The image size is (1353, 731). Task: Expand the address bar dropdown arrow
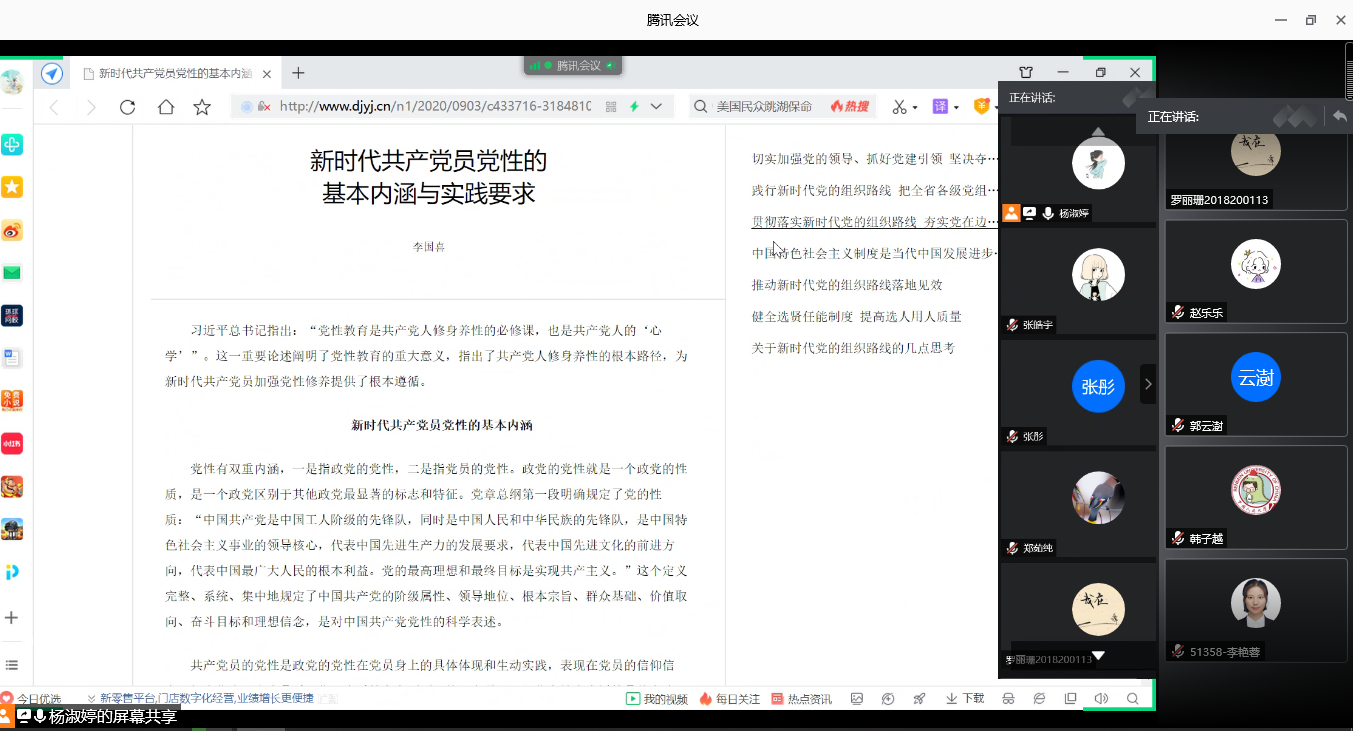coord(656,106)
